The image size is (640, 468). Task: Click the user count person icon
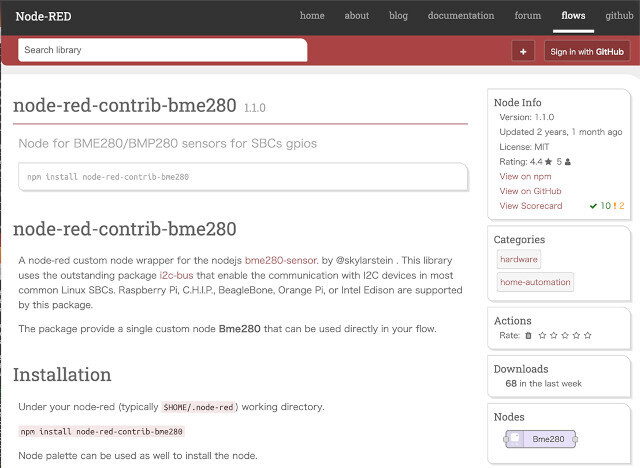tap(567, 162)
